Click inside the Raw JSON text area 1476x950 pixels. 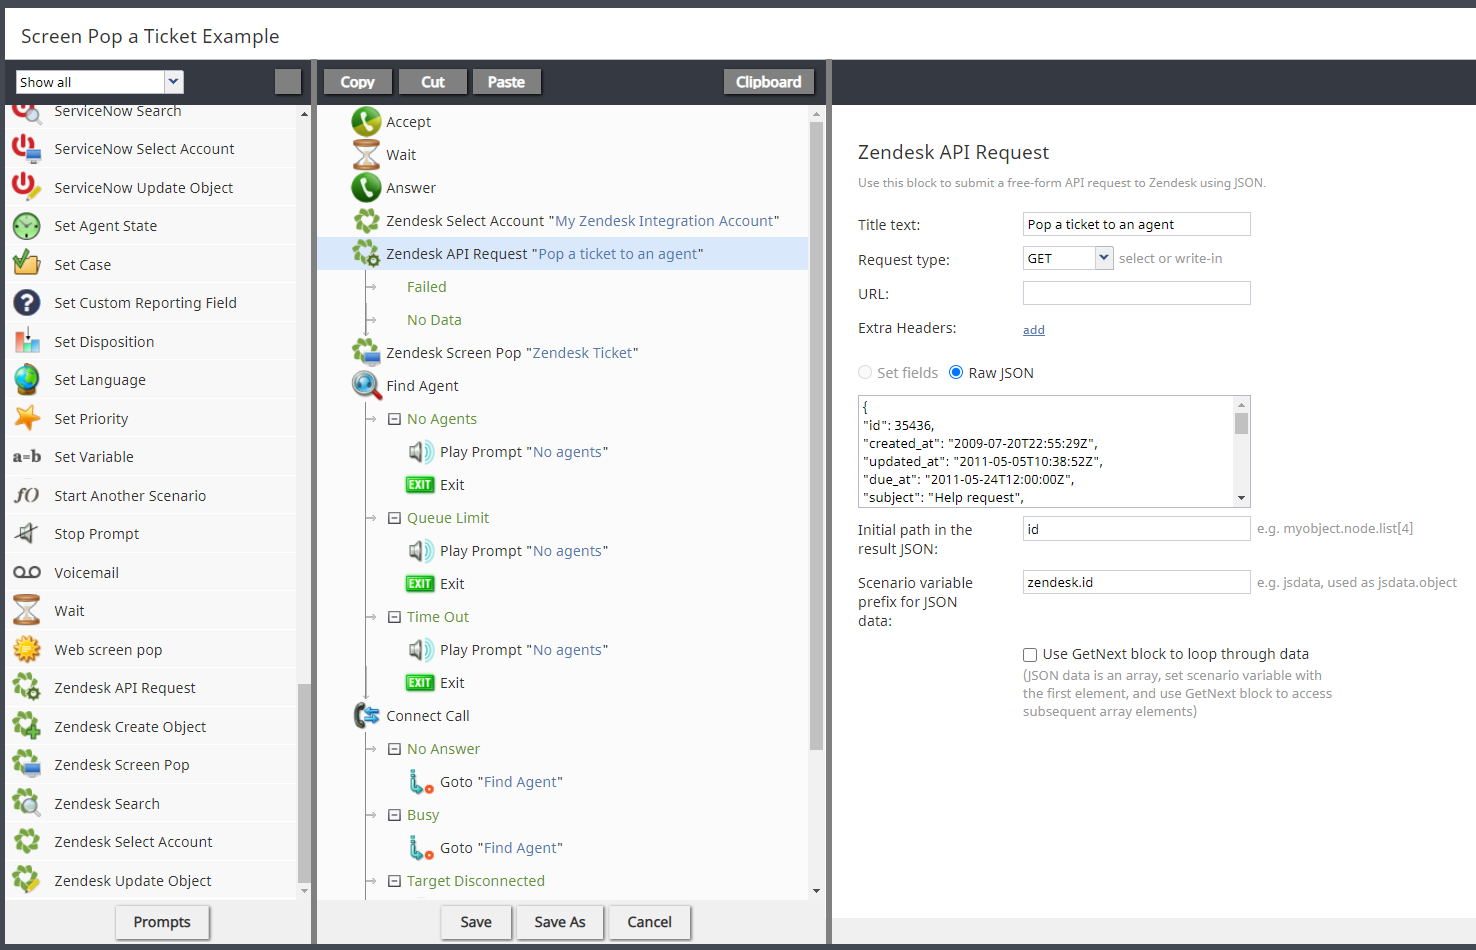[1046, 452]
